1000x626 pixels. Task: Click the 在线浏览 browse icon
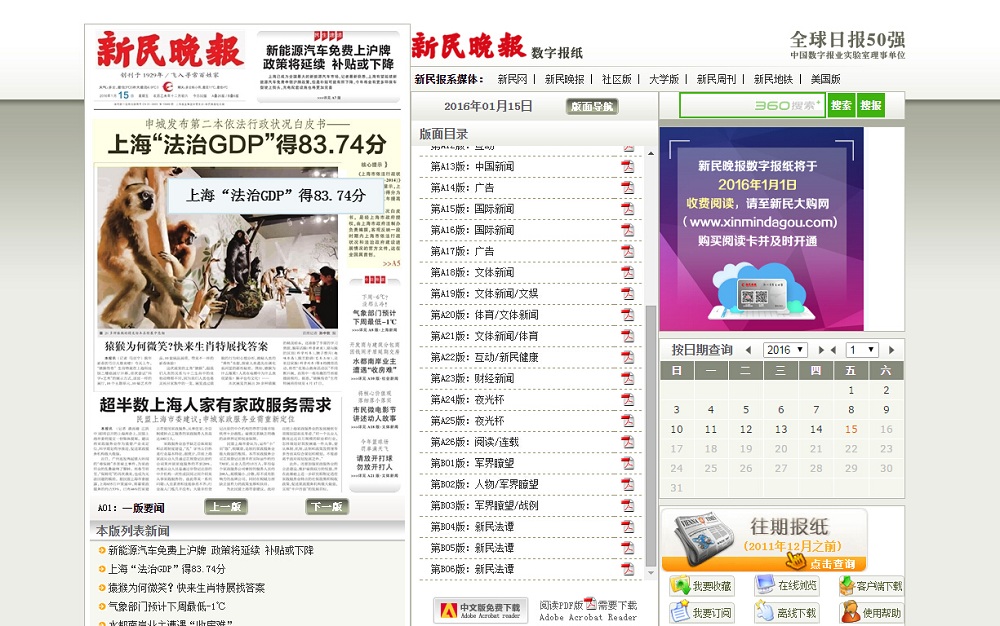pos(786,585)
